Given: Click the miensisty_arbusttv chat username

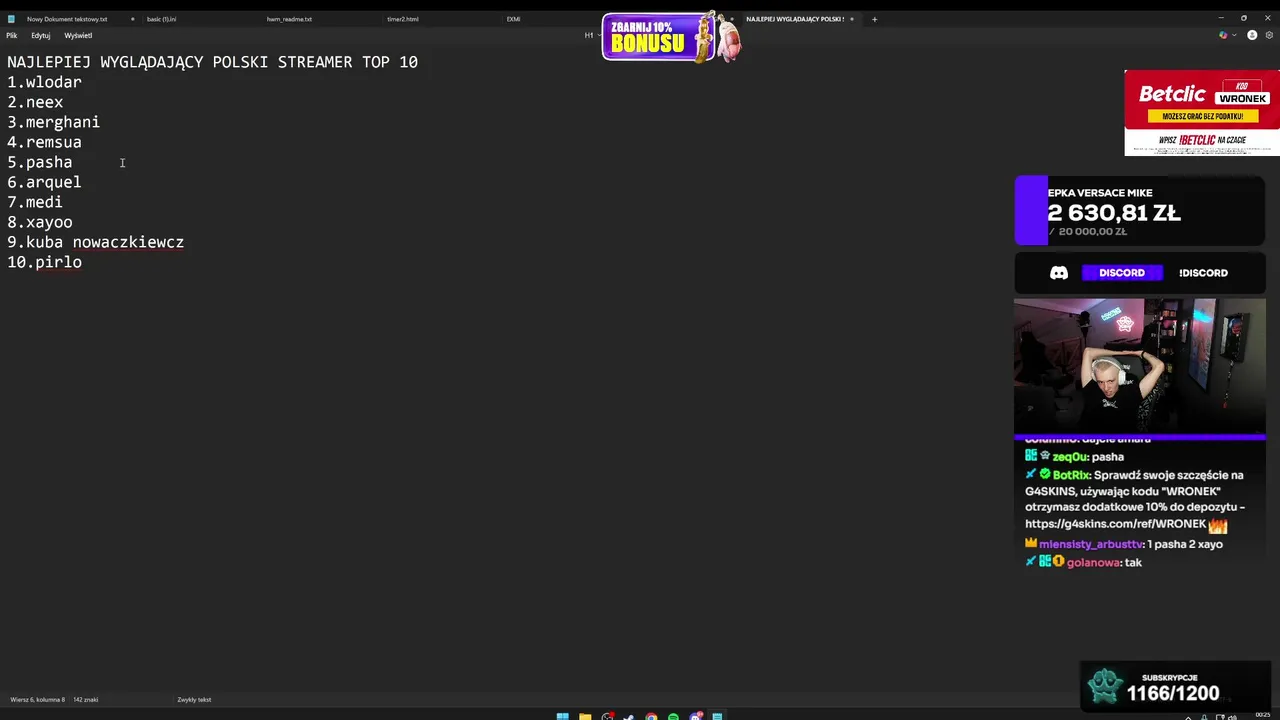Looking at the screenshot, I should point(1090,544).
